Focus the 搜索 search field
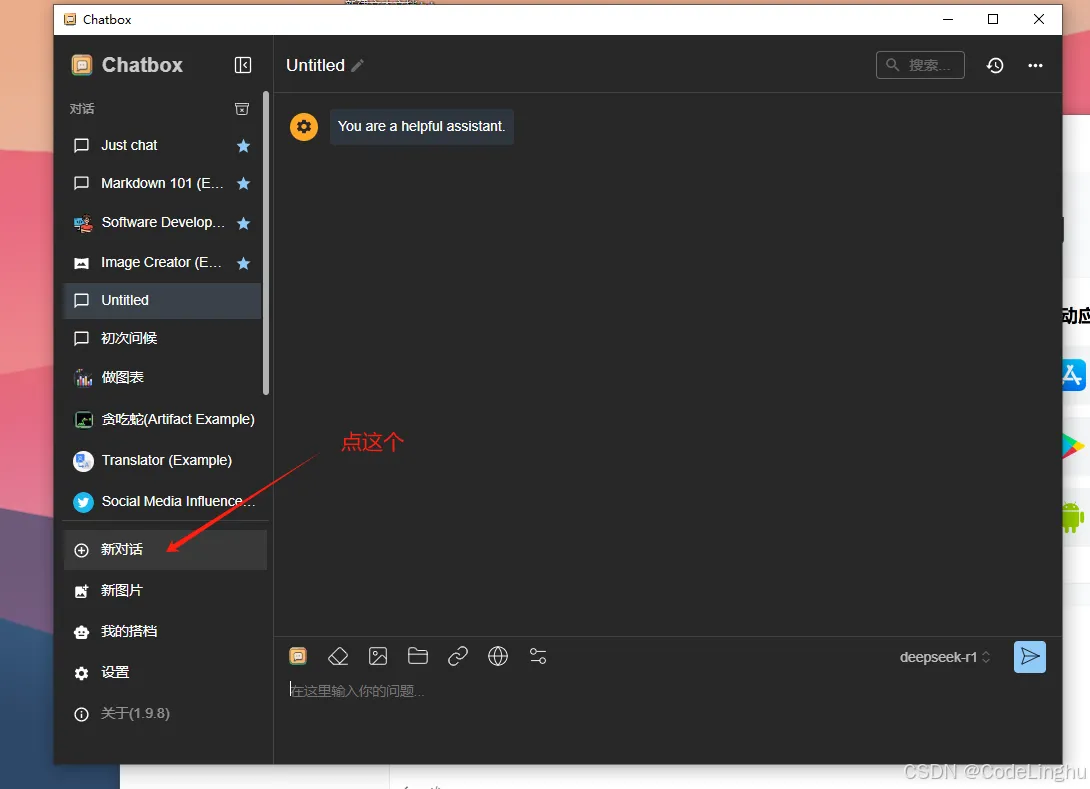This screenshot has height=789, width=1090. 920,65
